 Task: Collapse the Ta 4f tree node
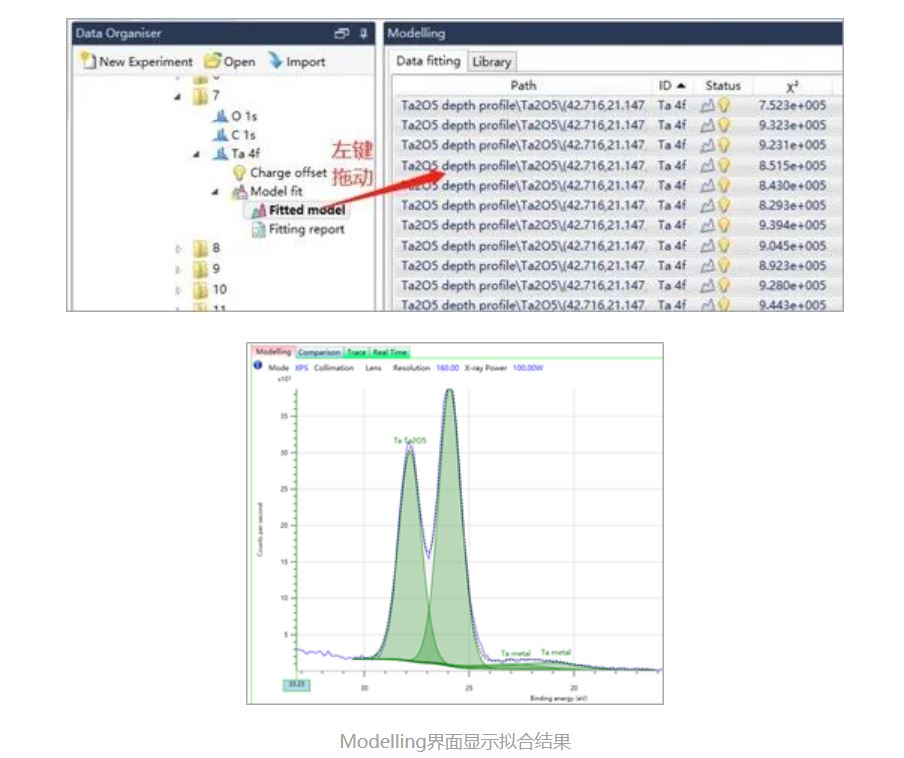point(197,154)
